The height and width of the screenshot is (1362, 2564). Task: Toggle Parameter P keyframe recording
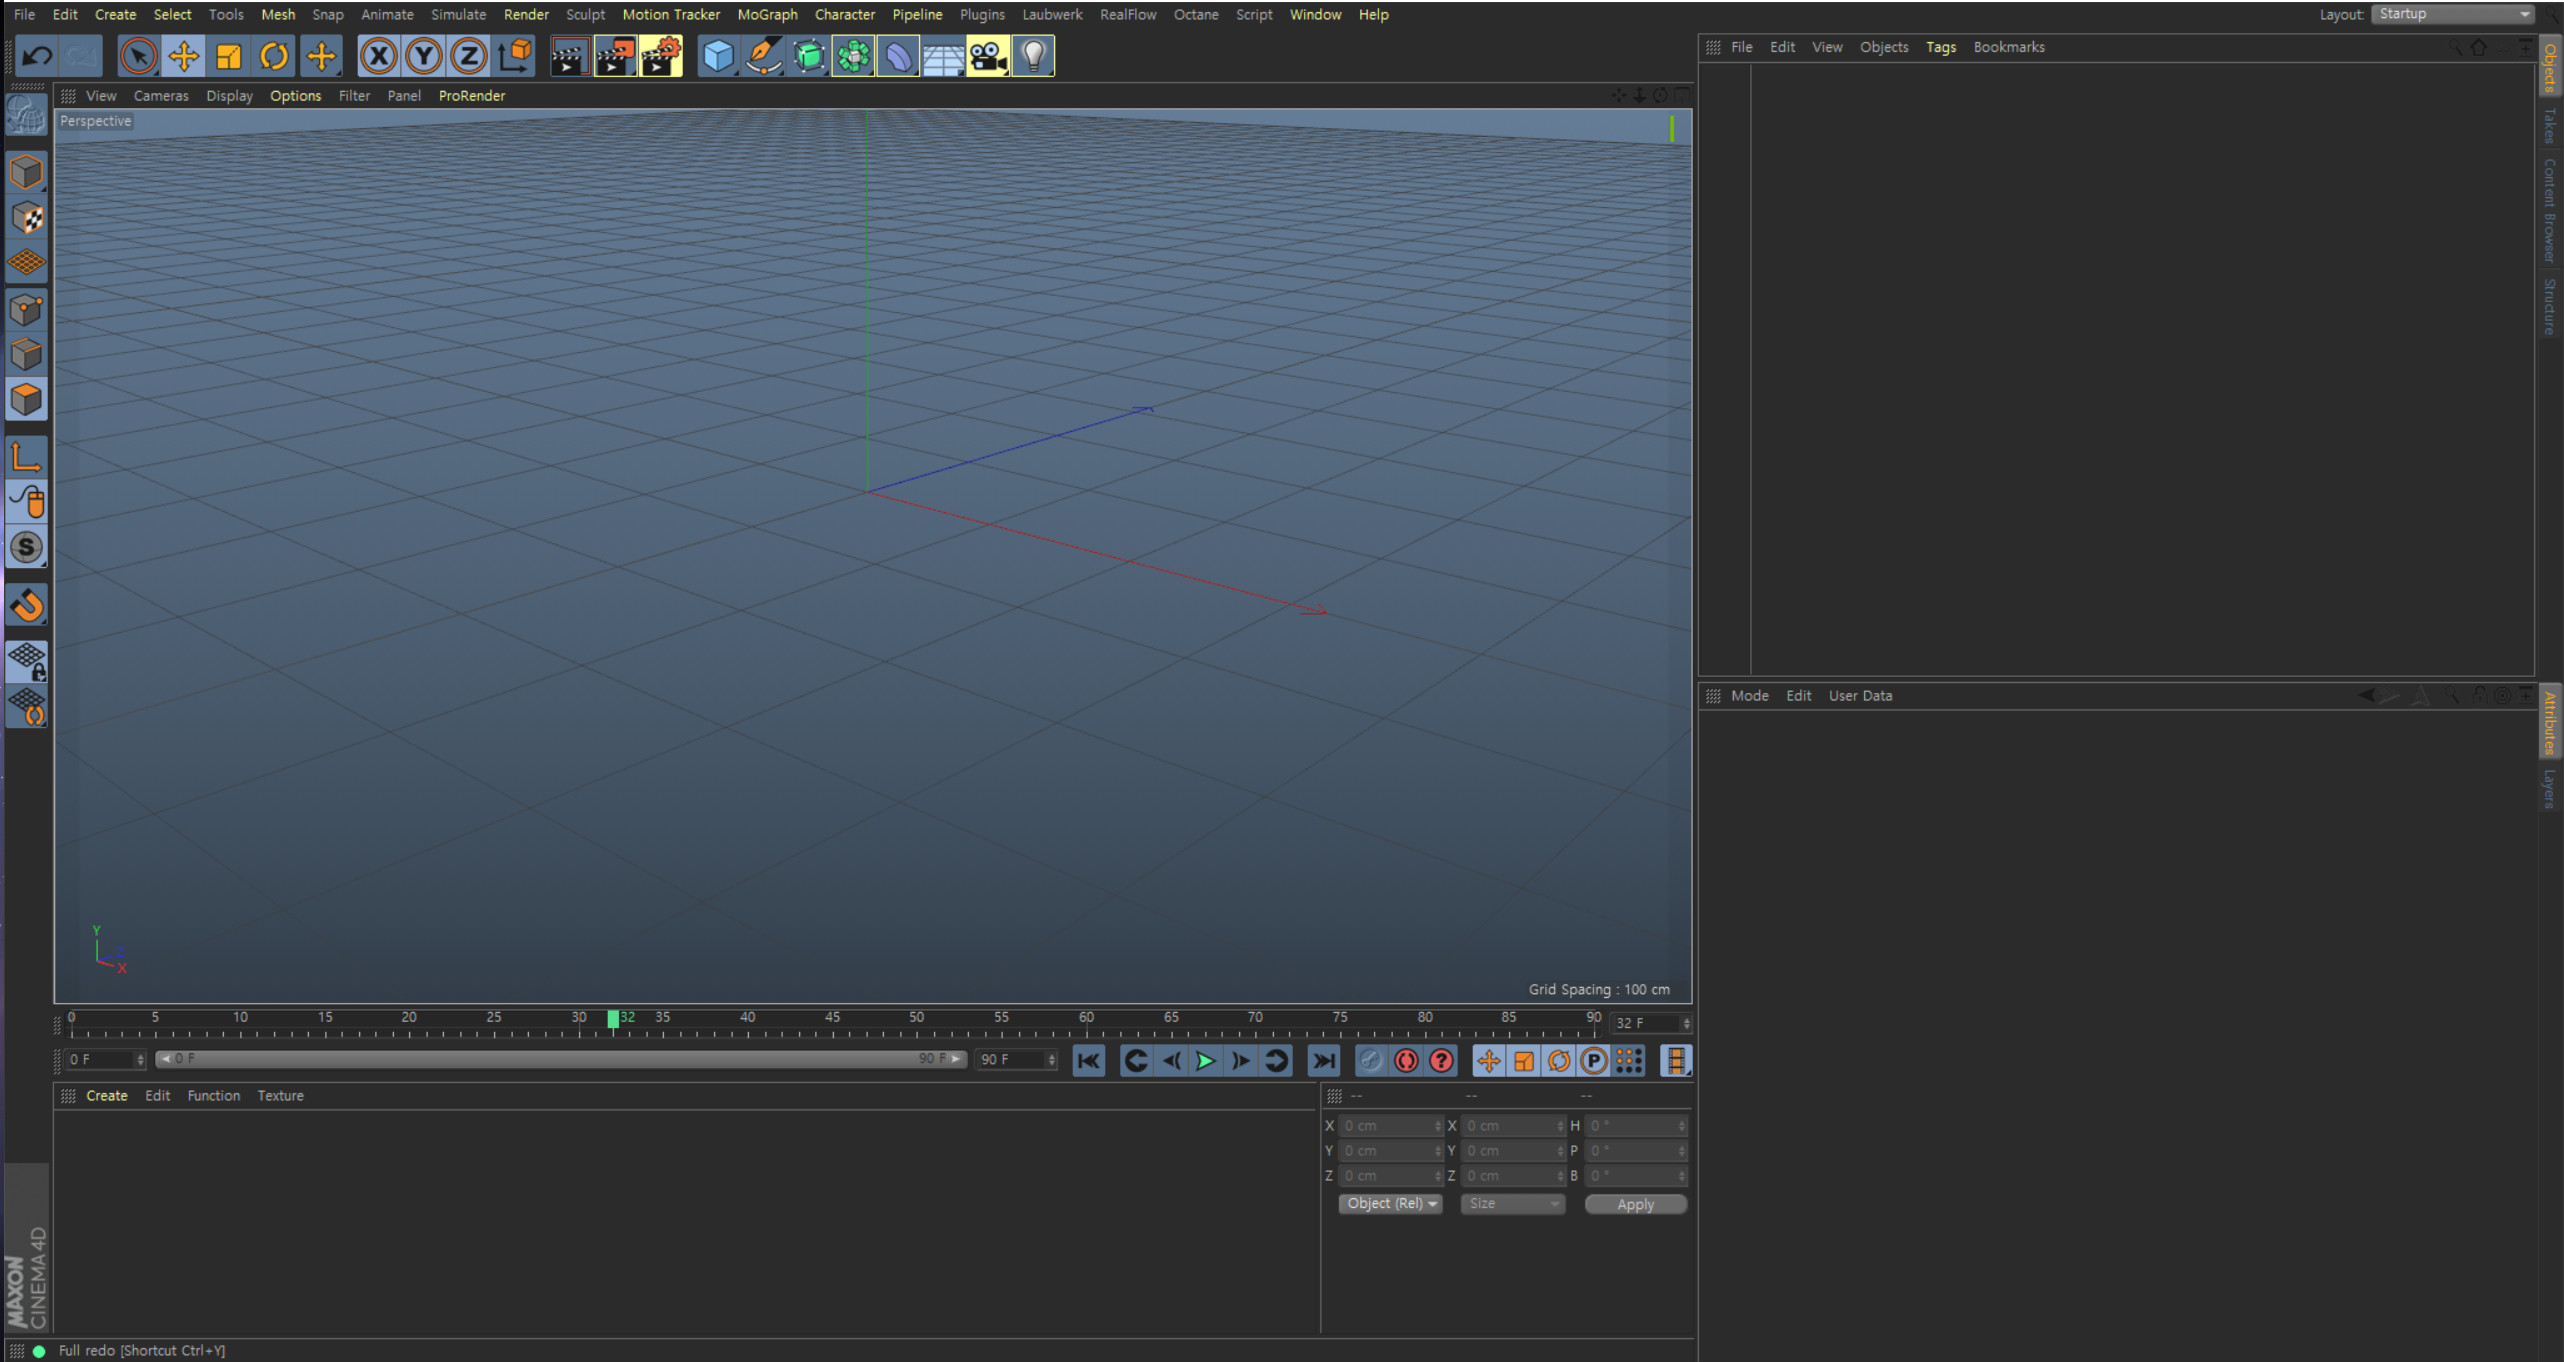[1594, 1061]
